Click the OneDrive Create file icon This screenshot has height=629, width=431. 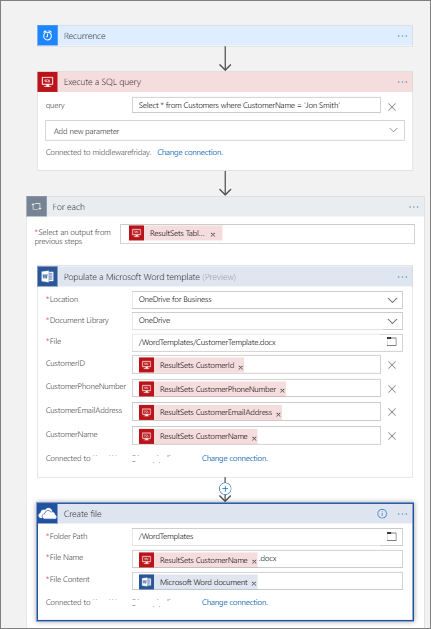(47, 513)
